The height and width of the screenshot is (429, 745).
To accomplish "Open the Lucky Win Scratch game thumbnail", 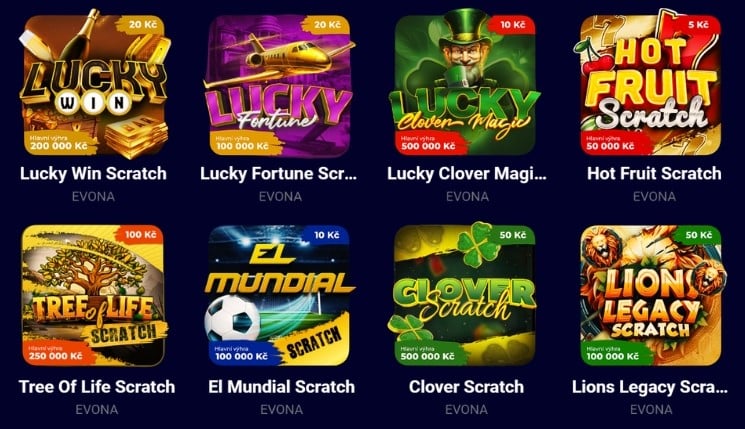I will (93, 84).
